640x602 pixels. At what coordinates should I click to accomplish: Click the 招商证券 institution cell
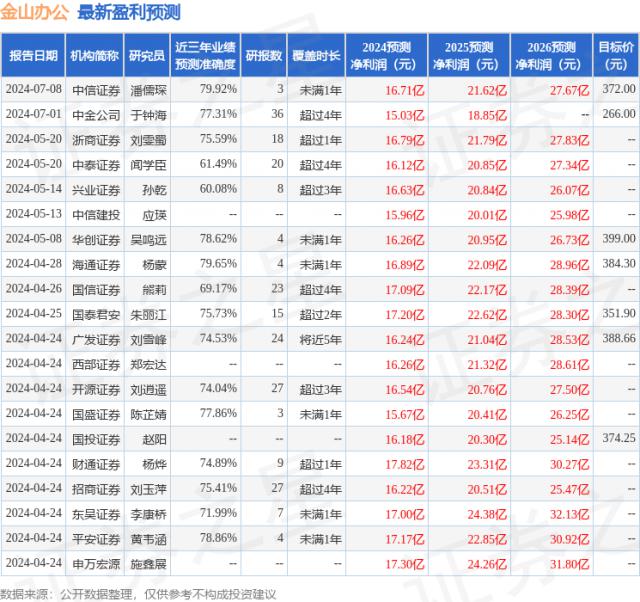[x=96, y=489]
